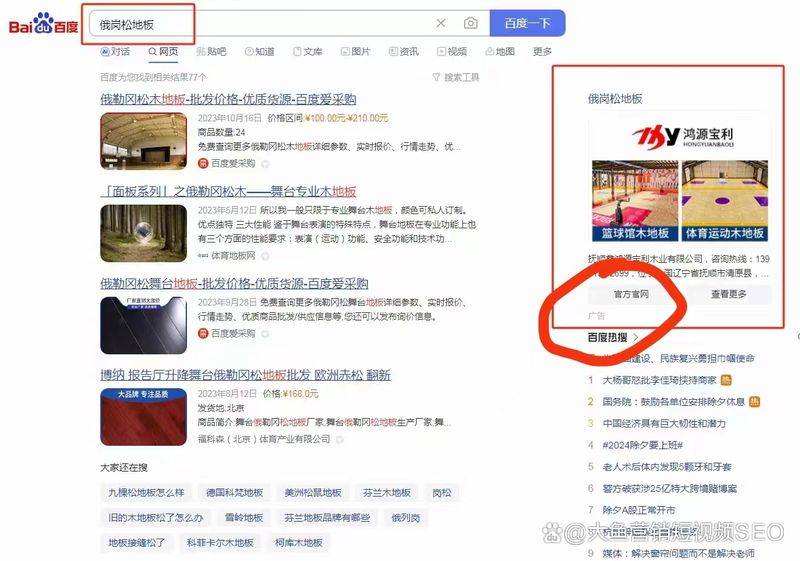The height and width of the screenshot is (561, 800).
Task: Open the 搜索工具 filter
Action: point(456,77)
